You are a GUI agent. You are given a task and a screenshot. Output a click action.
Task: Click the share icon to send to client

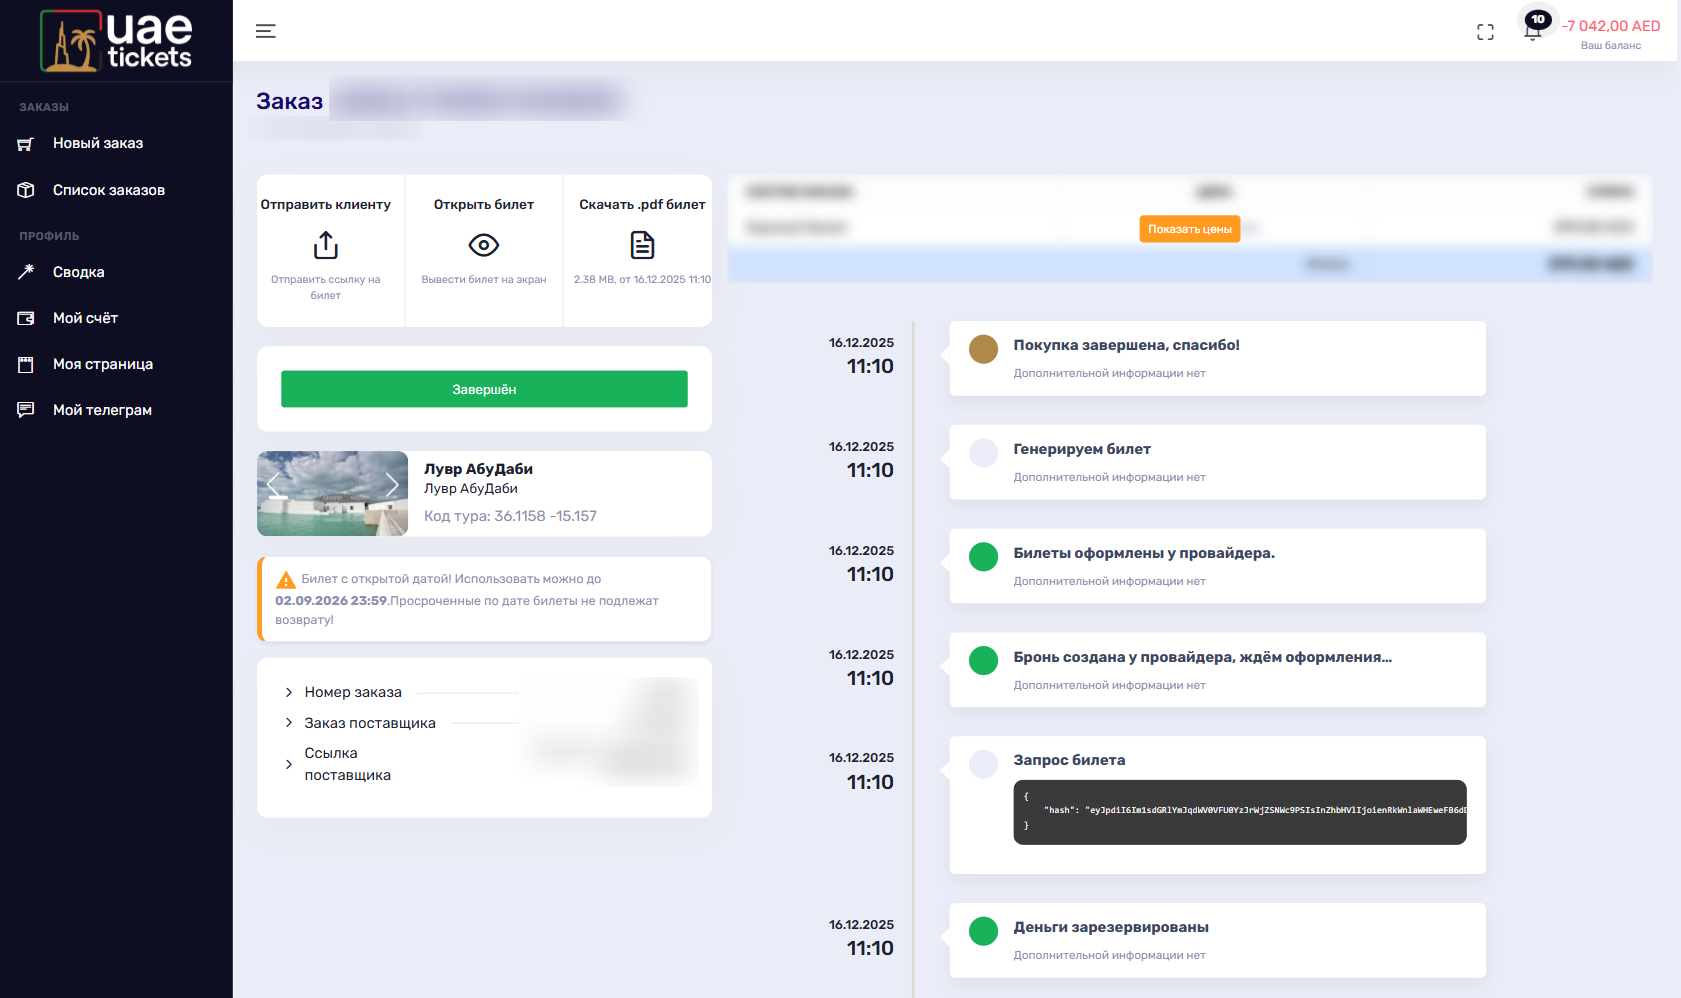tap(326, 245)
